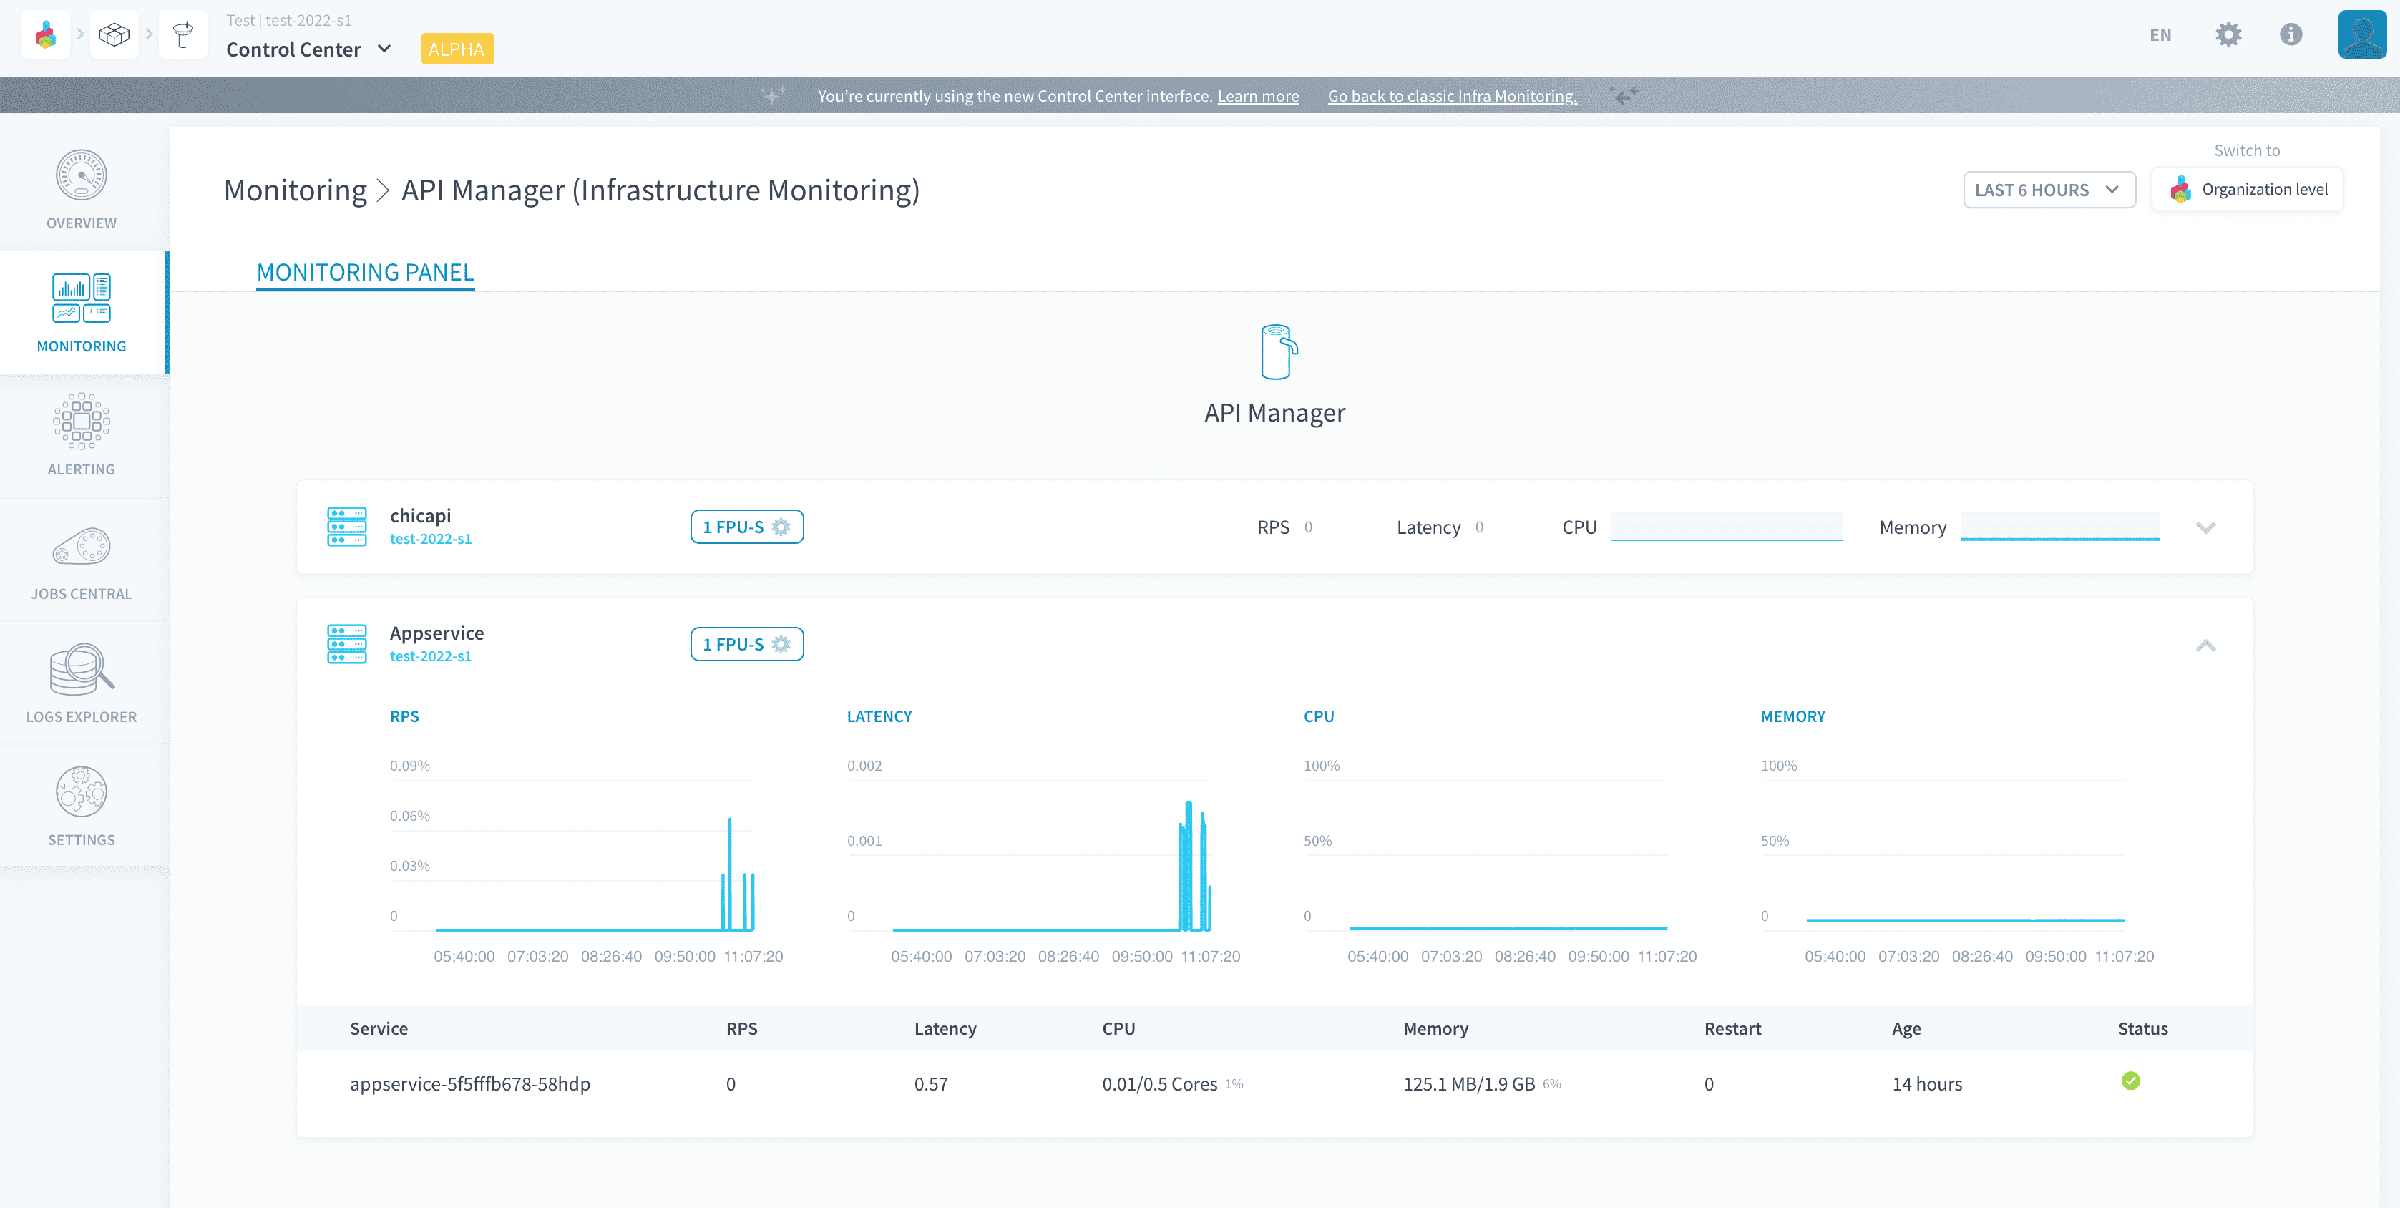Switch to Organization level

(2247, 190)
